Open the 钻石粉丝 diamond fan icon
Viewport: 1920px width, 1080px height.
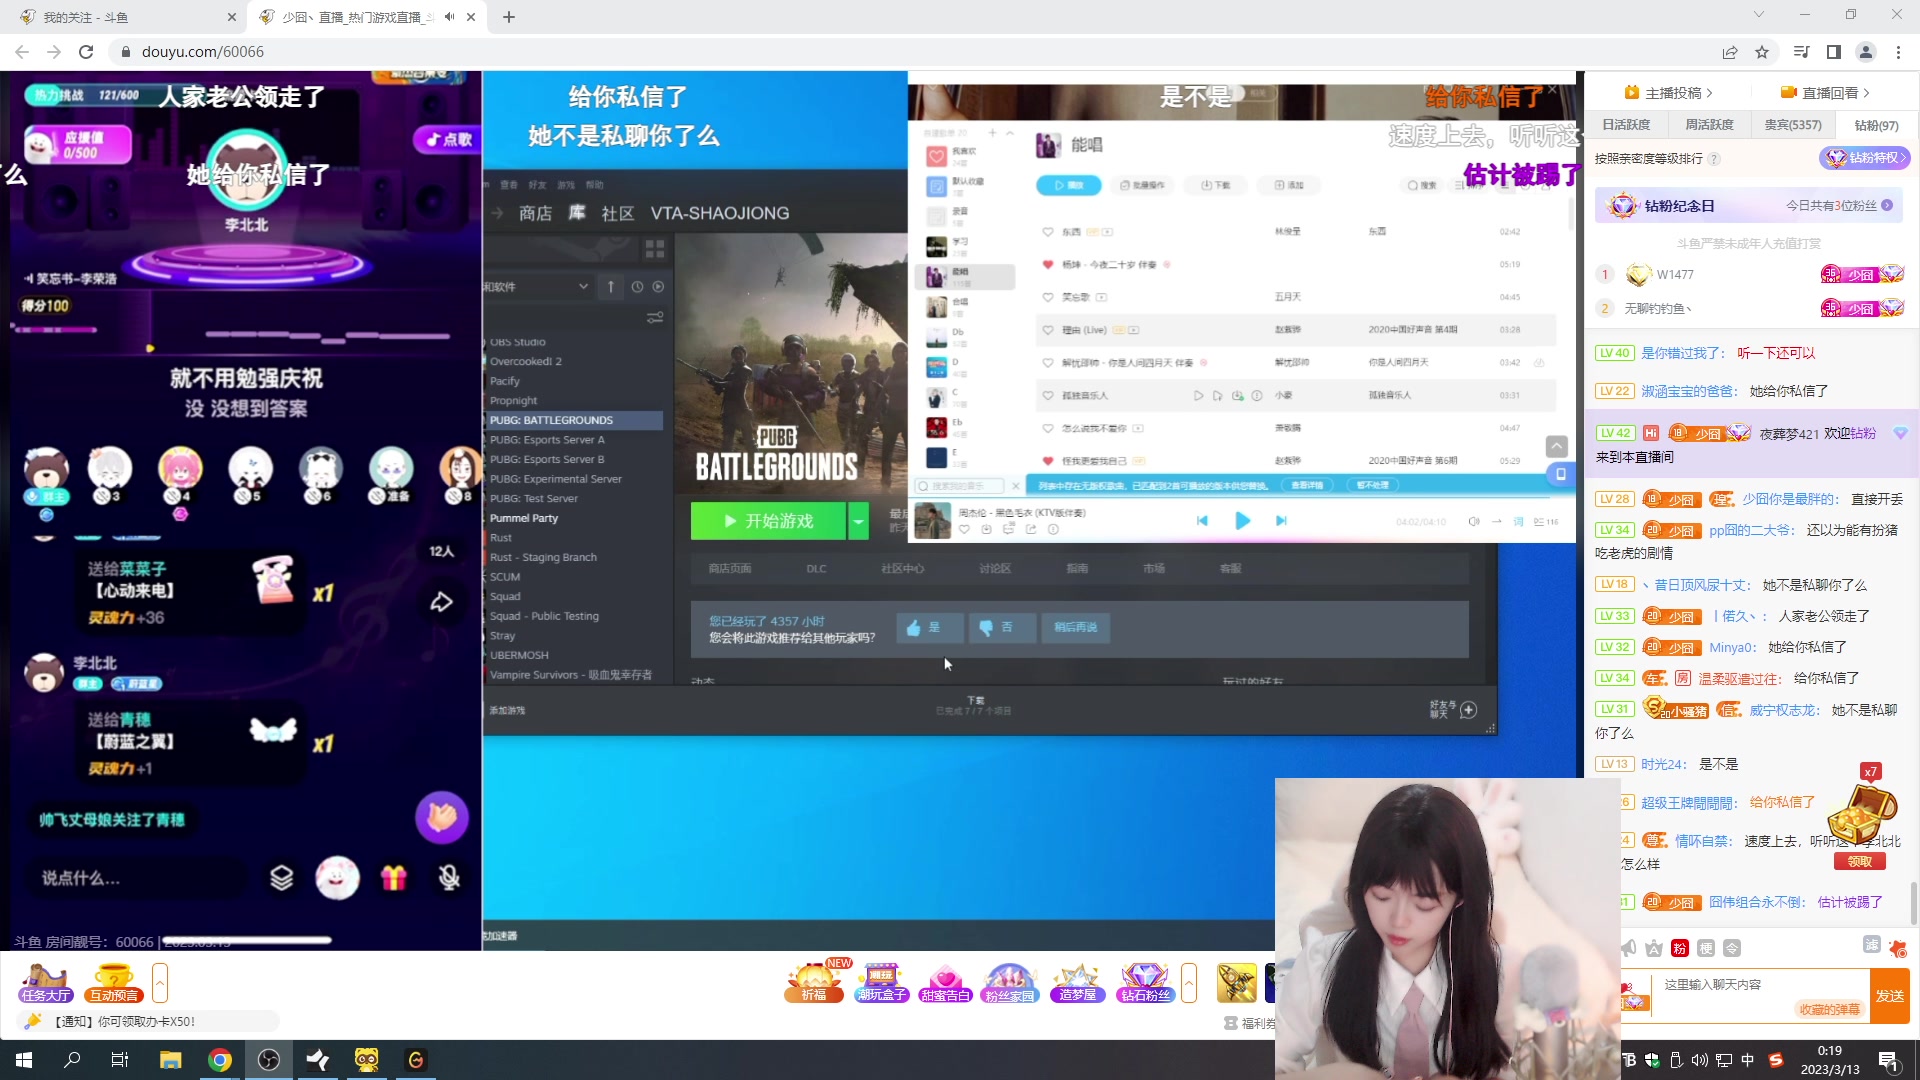click(x=1145, y=982)
